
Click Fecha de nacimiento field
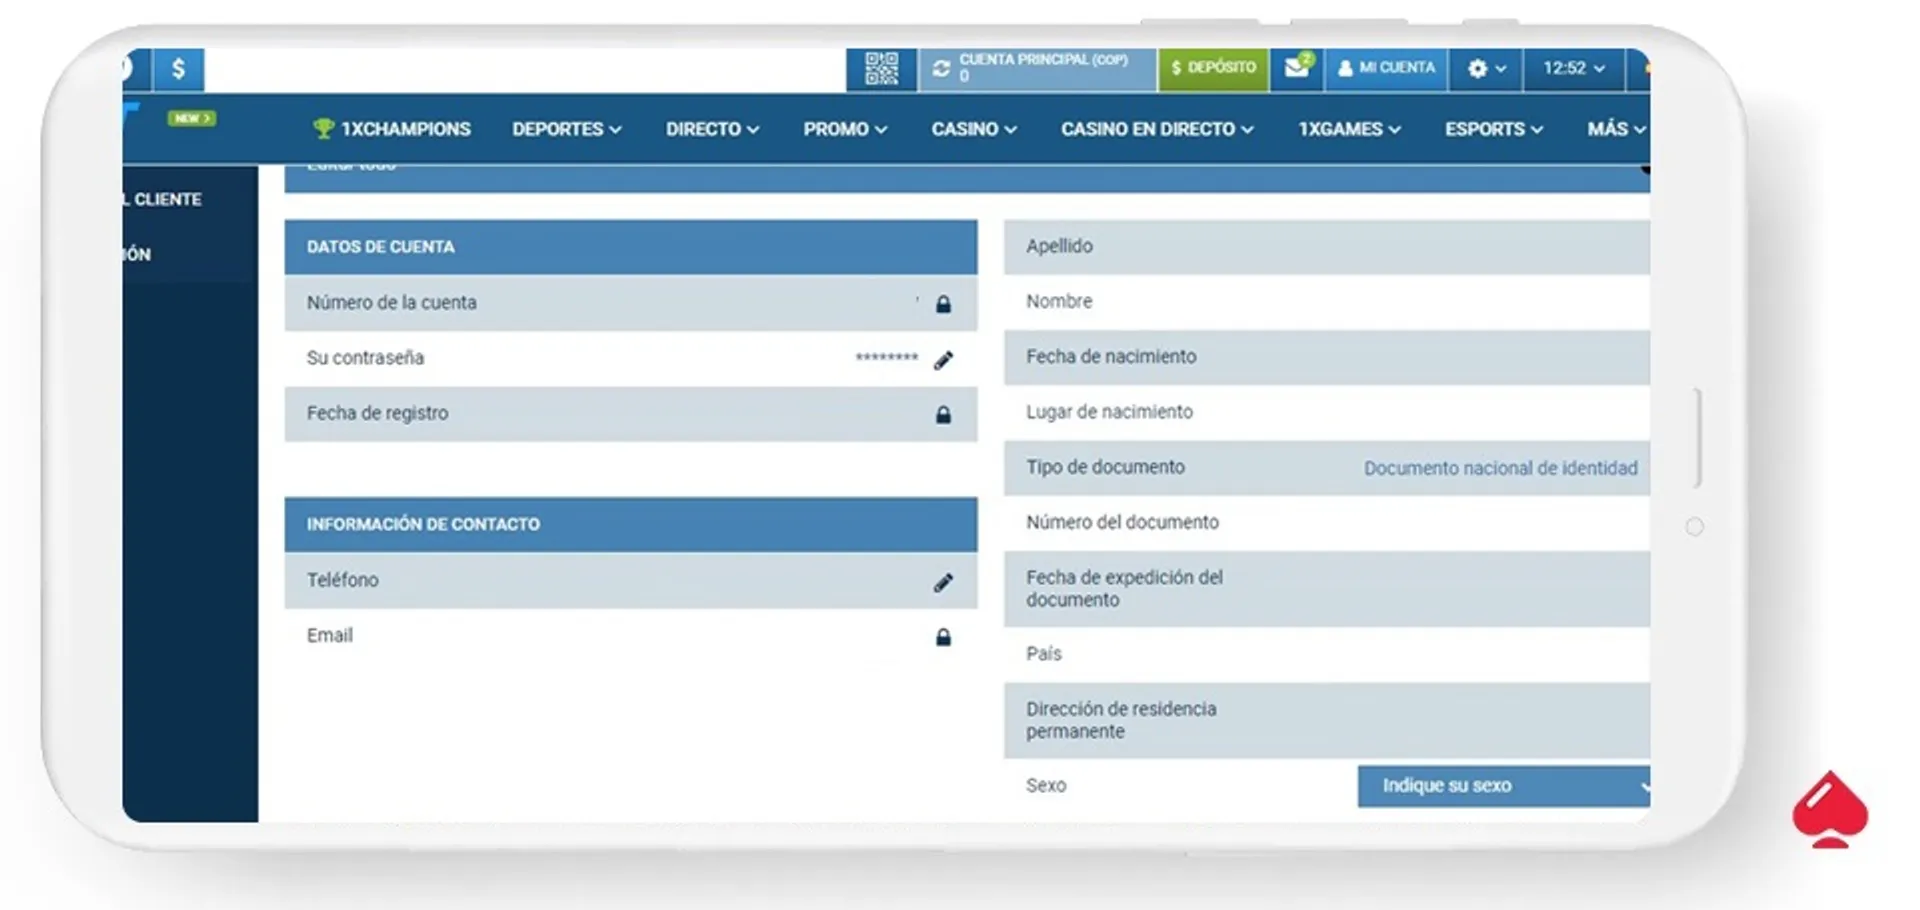pyautogui.click(x=1327, y=357)
